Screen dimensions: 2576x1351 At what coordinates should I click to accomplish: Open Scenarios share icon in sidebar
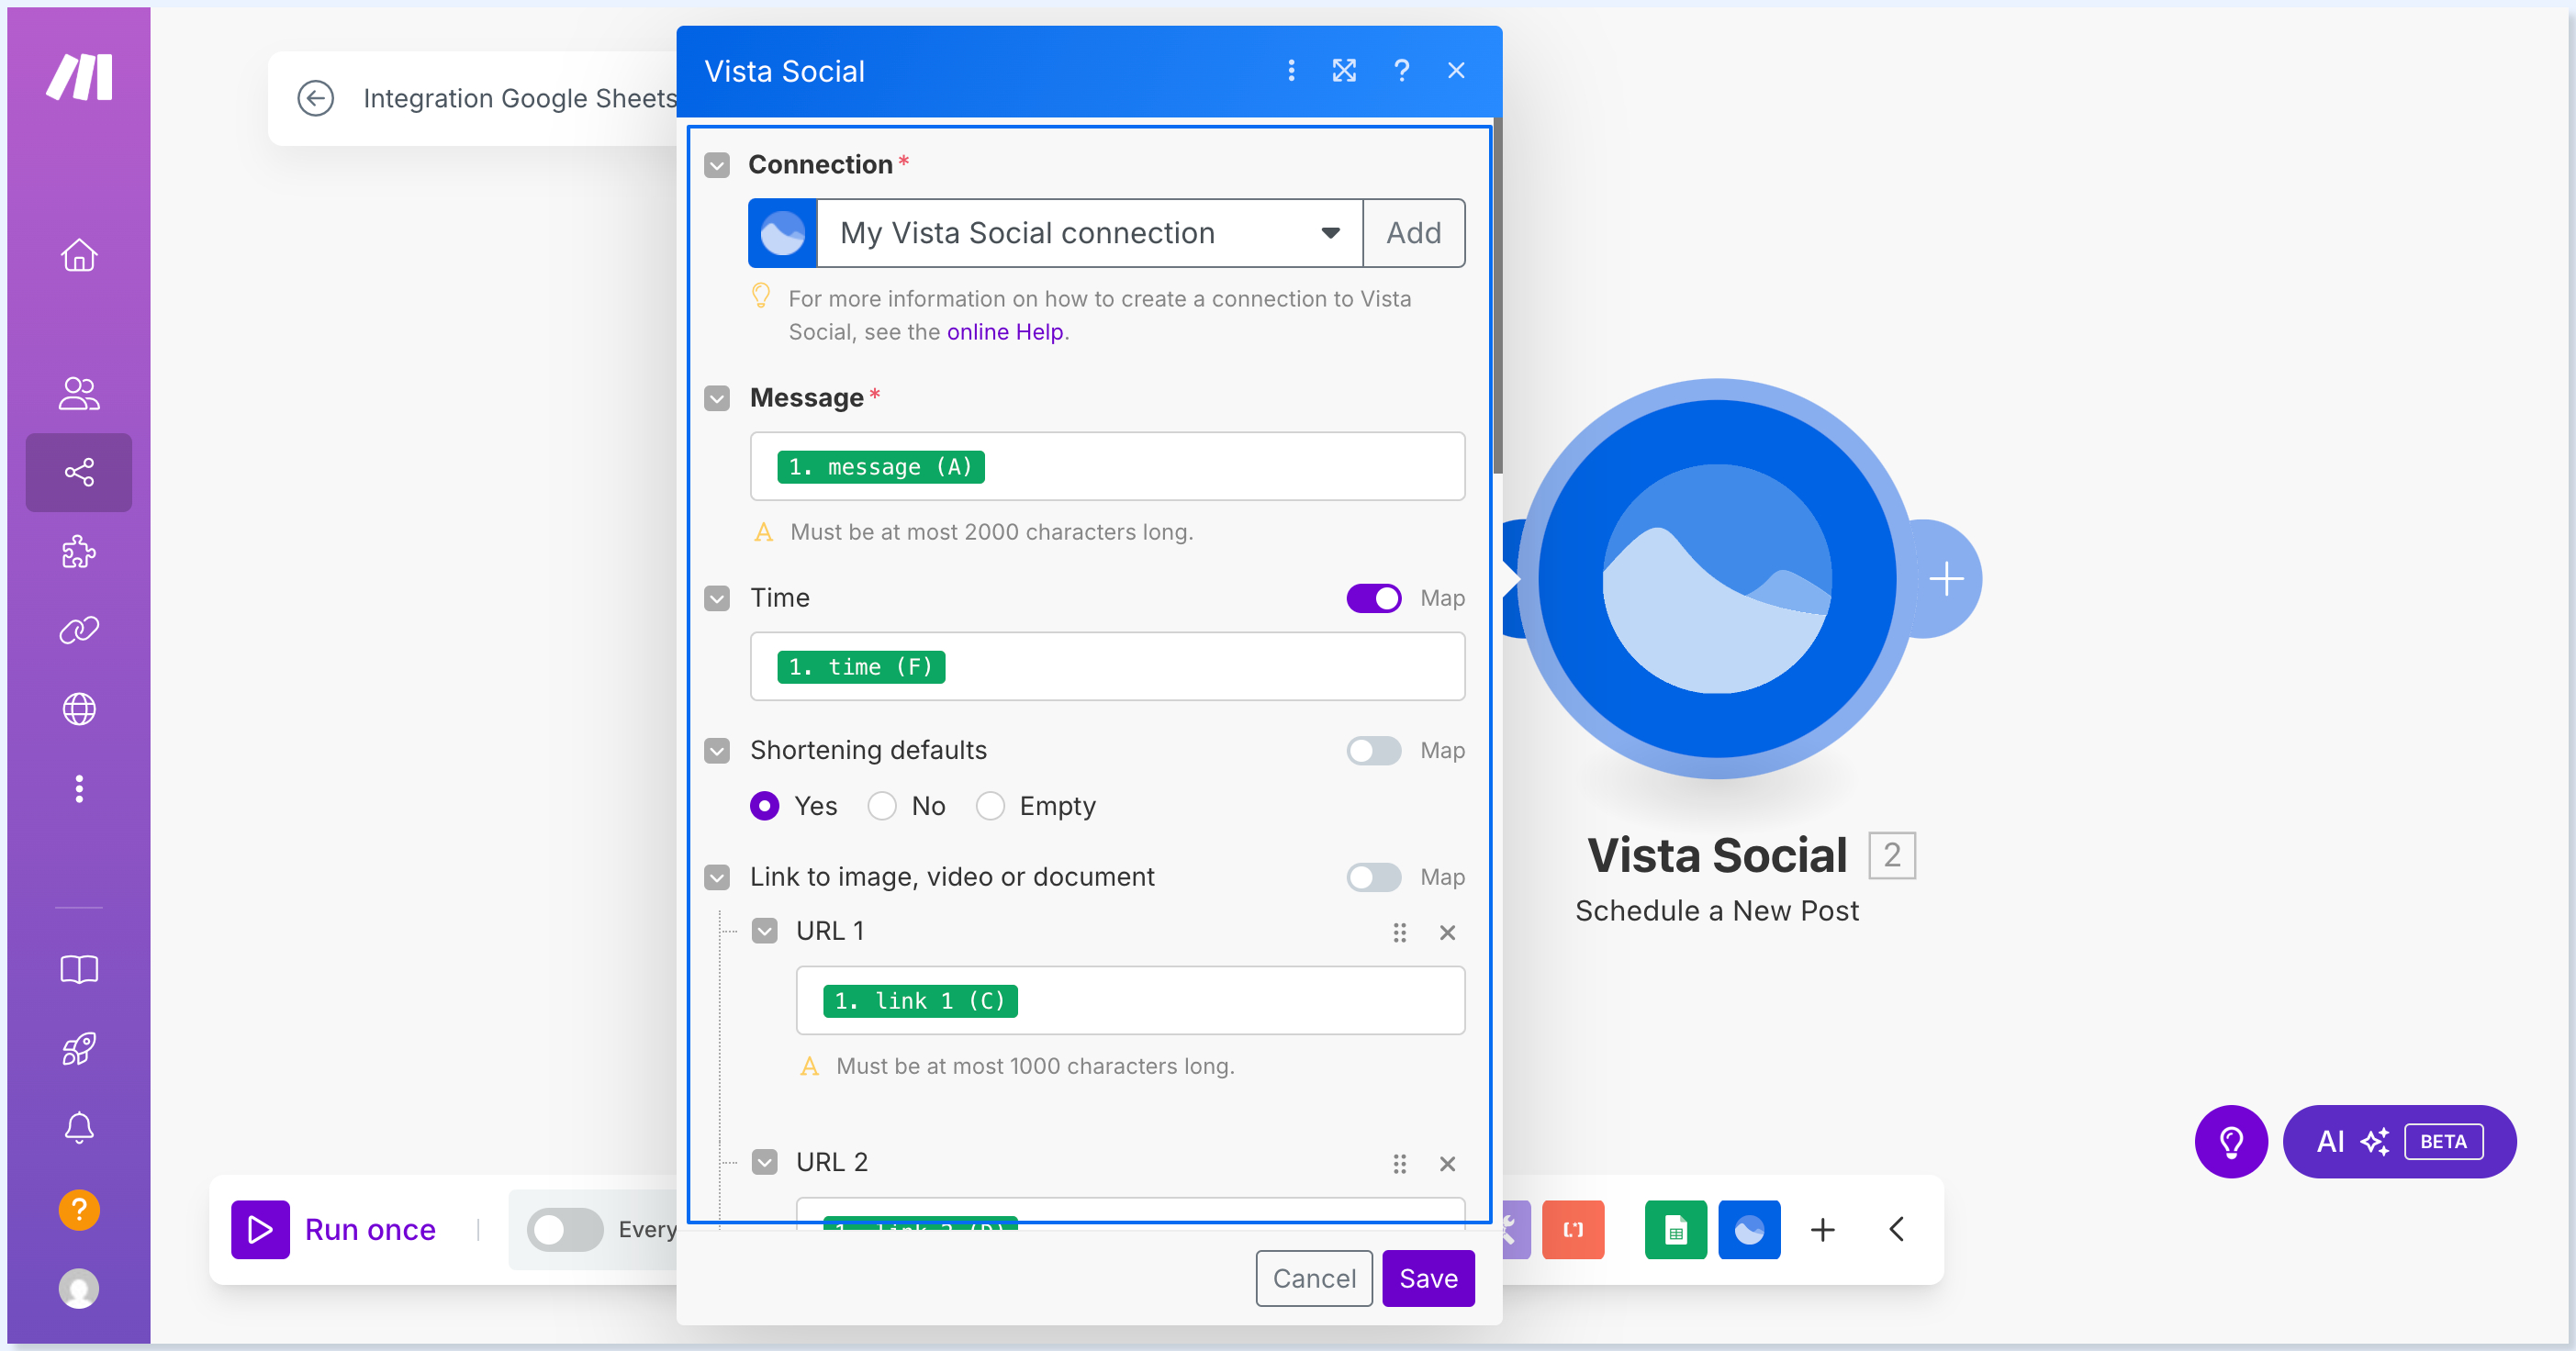click(79, 472)
